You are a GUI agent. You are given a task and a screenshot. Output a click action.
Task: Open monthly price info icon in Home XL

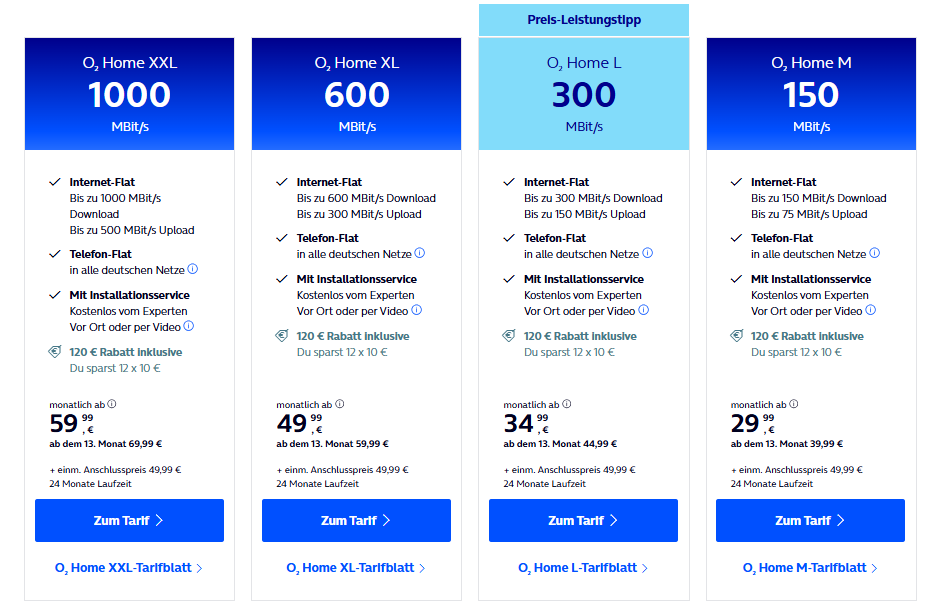[x=339, y=404]
